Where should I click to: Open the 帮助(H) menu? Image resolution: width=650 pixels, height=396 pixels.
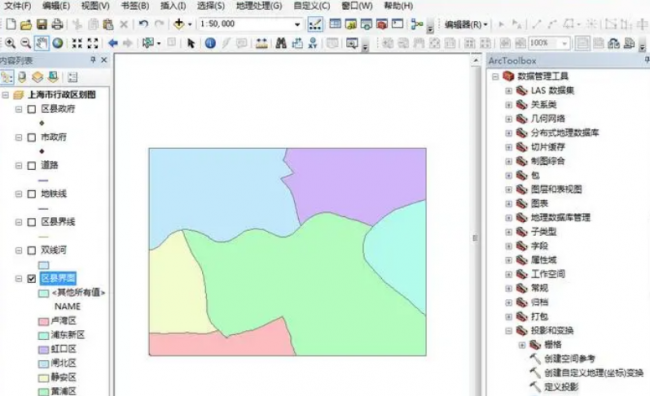pyautogui.click(x=398, y=6)
